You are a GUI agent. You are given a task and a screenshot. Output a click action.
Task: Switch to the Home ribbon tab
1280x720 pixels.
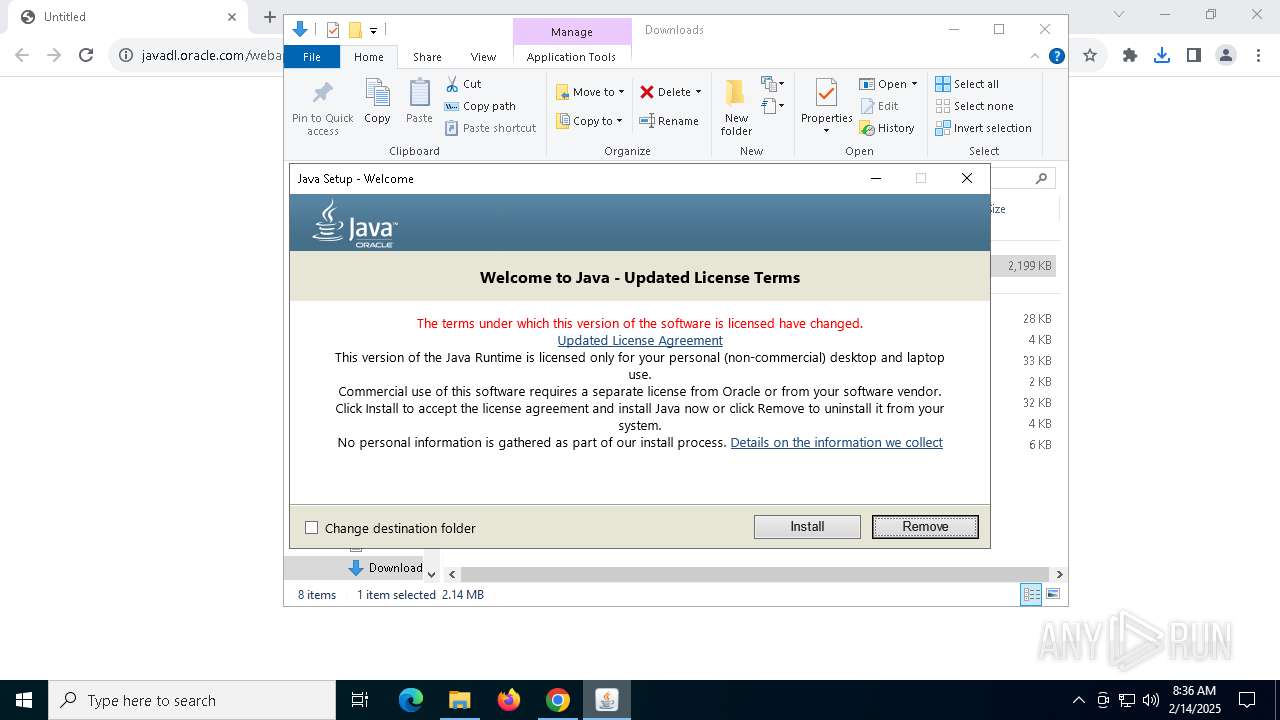(x=368, y=57)
